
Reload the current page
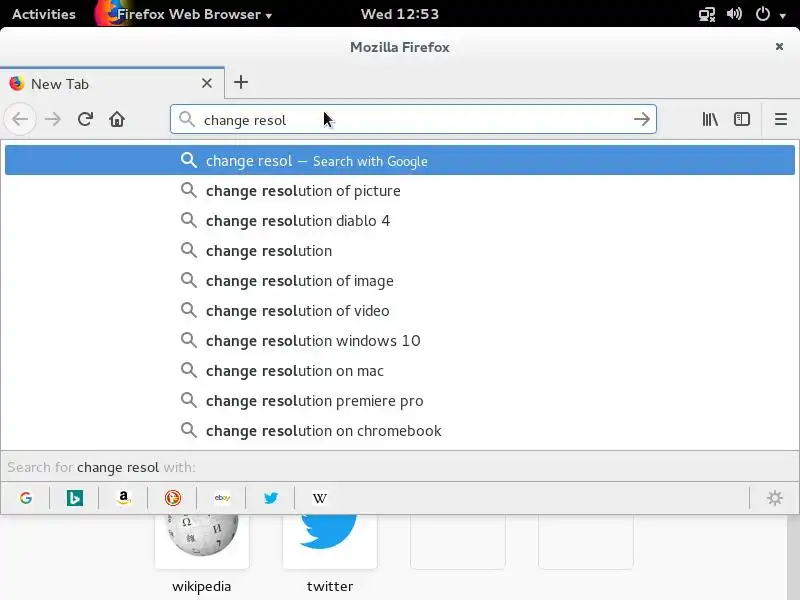point(85,119)
